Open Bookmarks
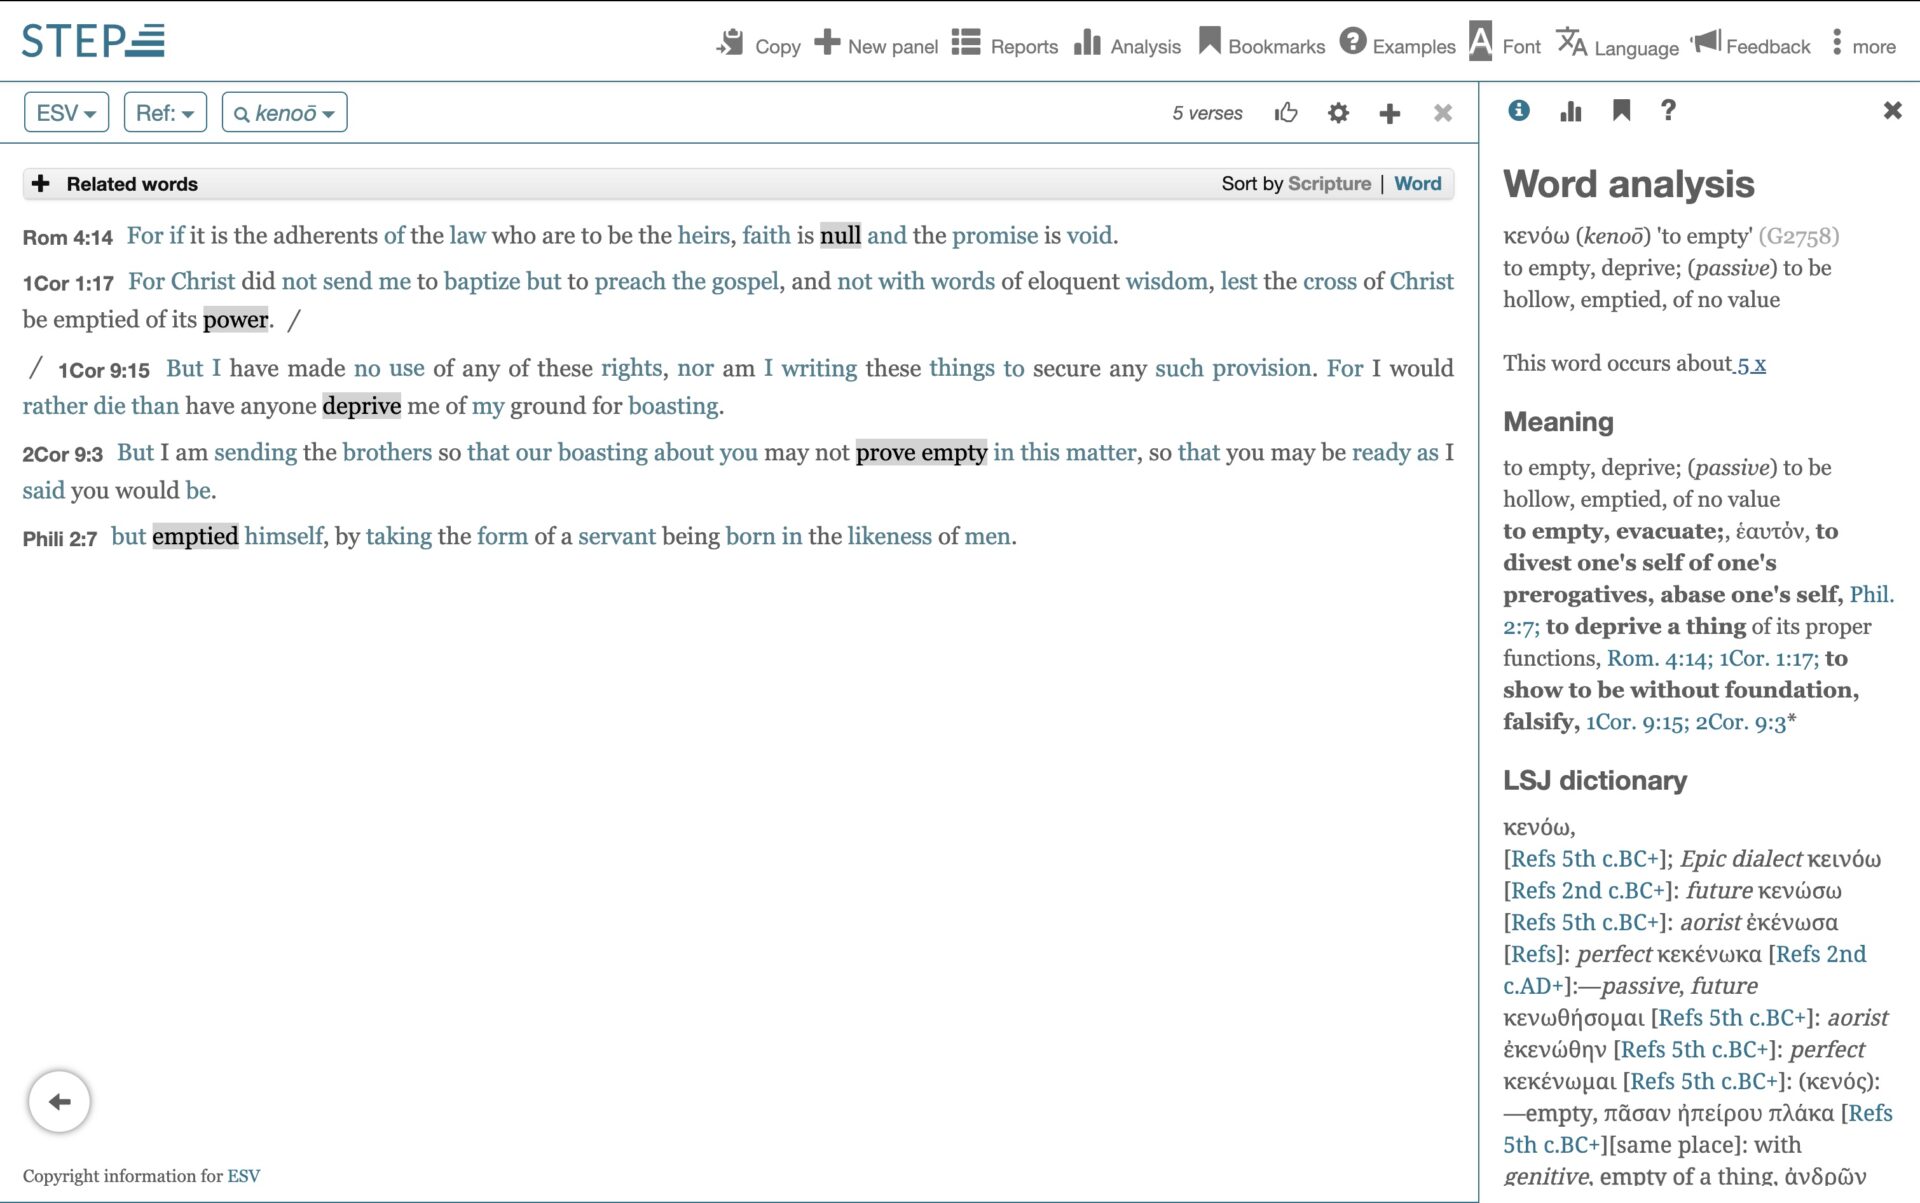1920x1203 pixels. tap(1262, 43)
